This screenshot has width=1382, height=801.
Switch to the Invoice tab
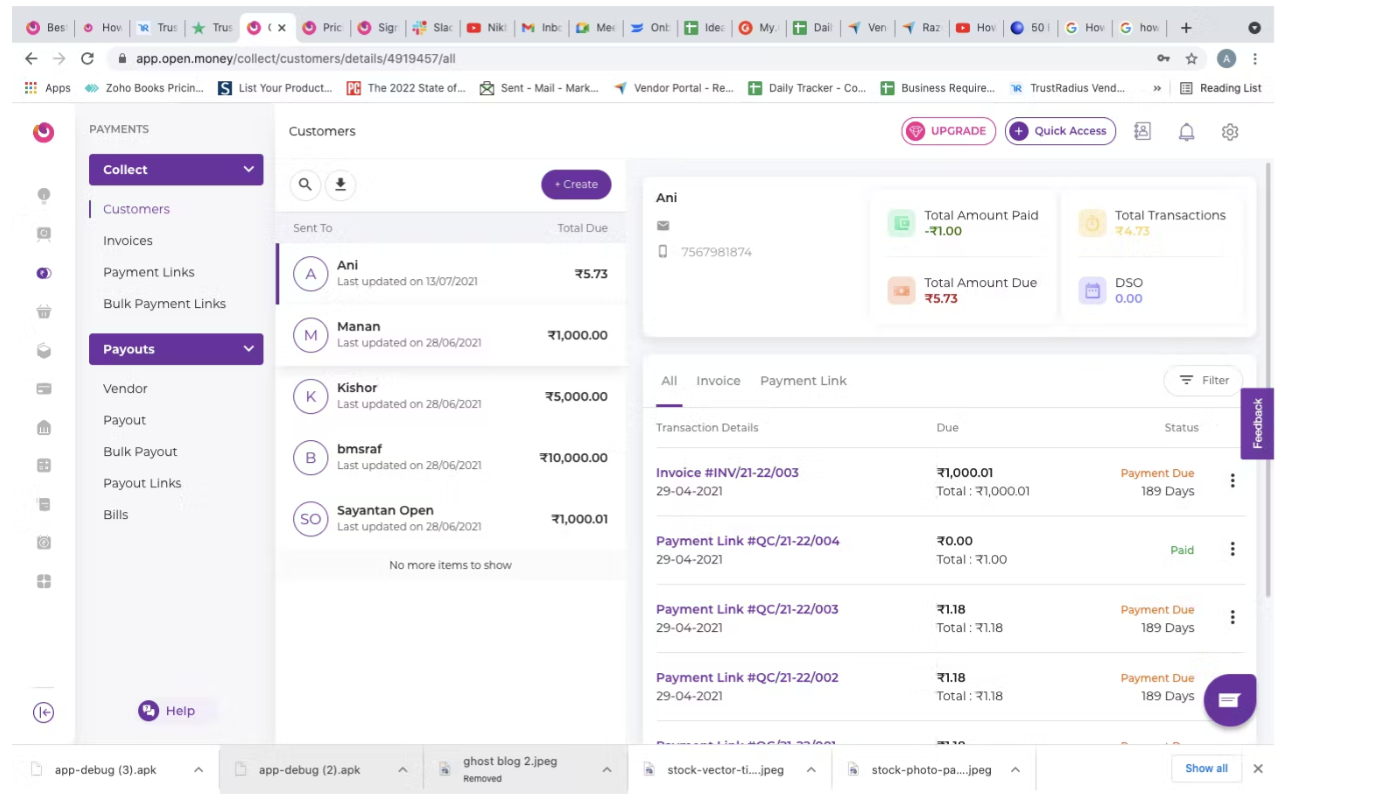[x=718, y=380]
